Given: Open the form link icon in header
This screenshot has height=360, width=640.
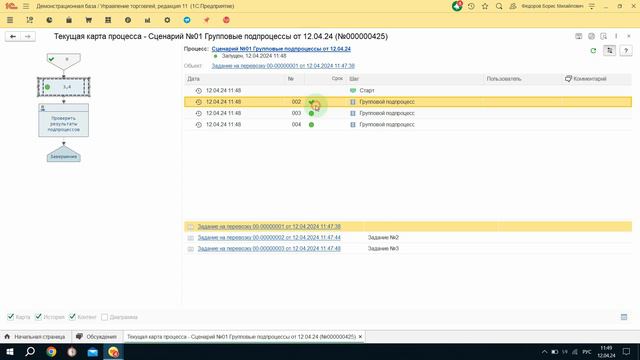Looking at the screenshot, I should coord(578,36).
